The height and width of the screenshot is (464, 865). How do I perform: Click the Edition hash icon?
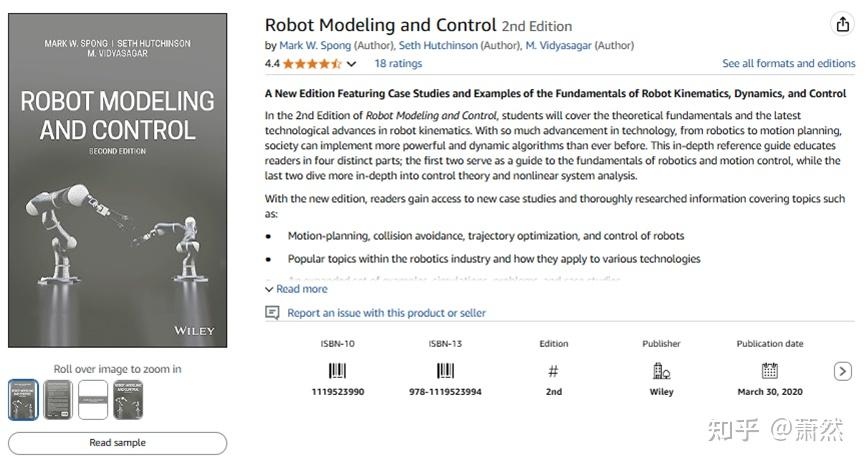tap(553, 371)
